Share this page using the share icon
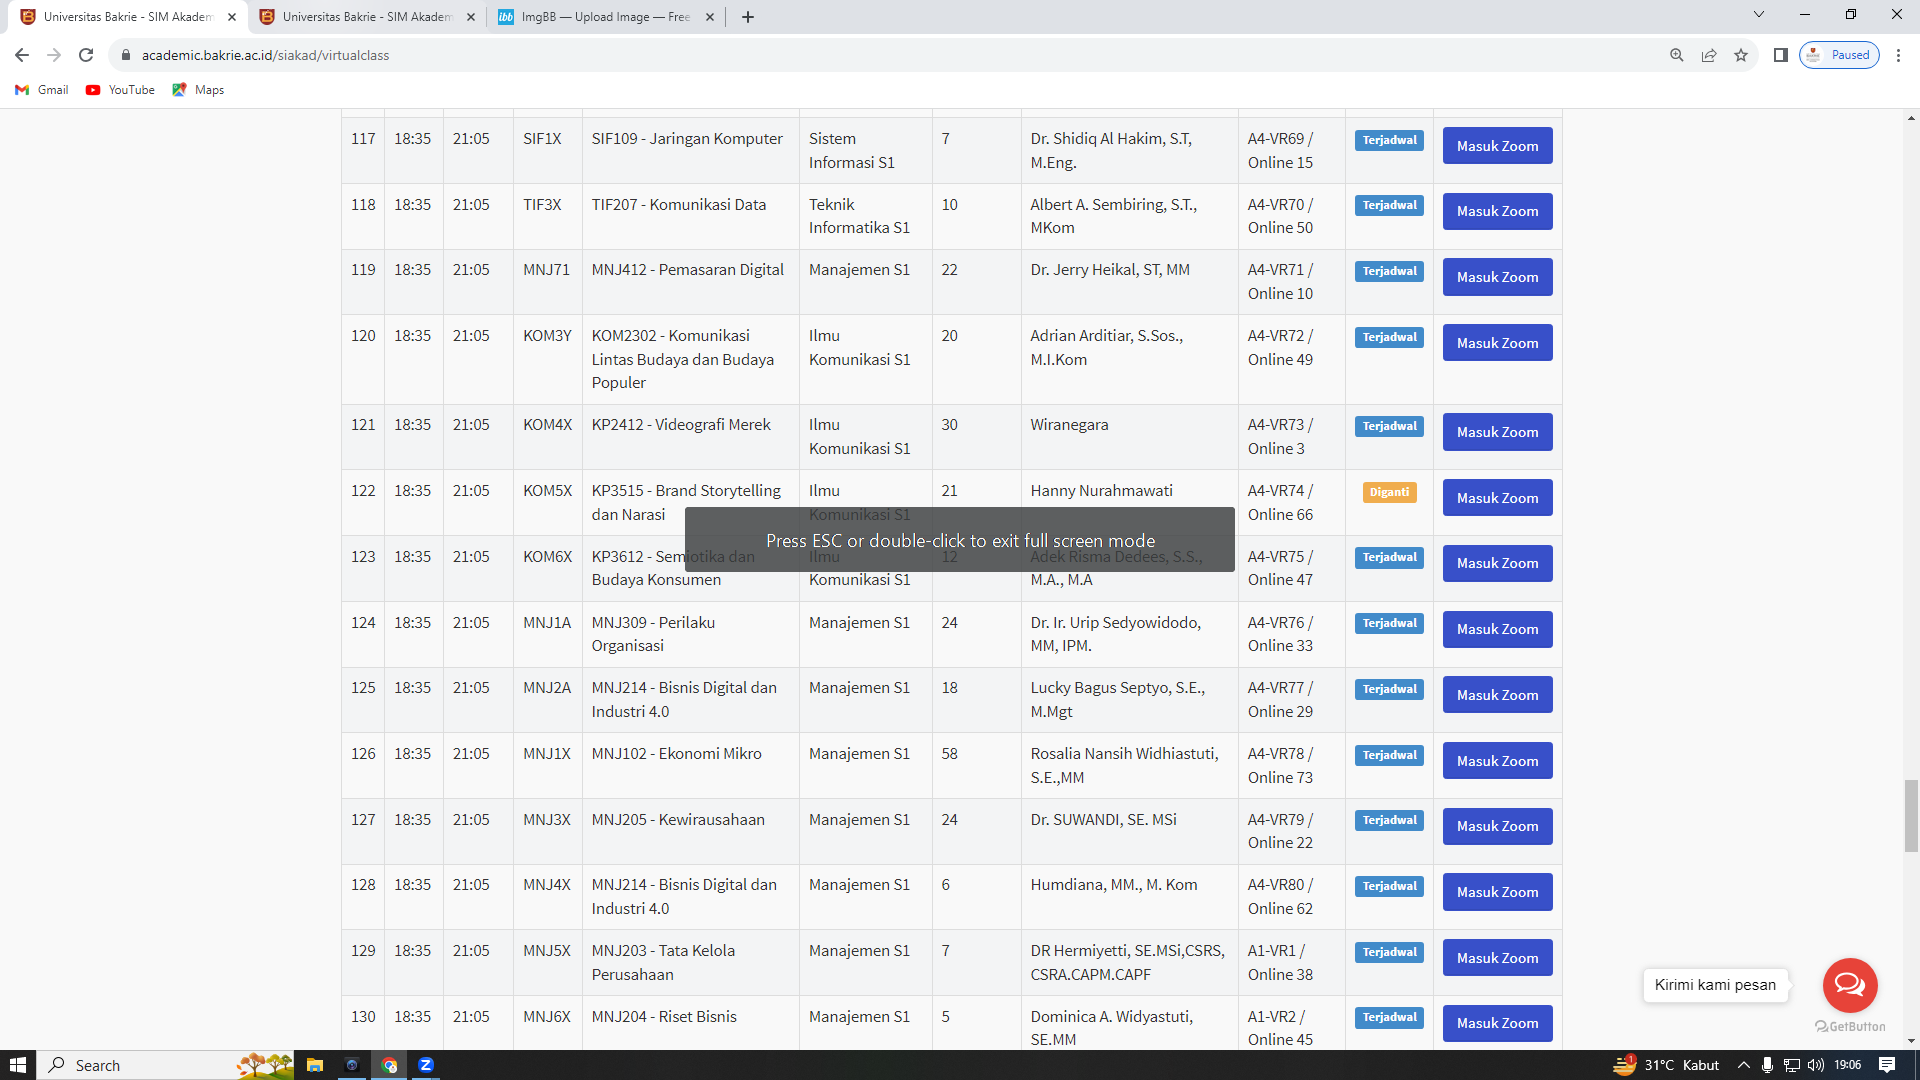 pyautogui.click(x=1709, y=55)
